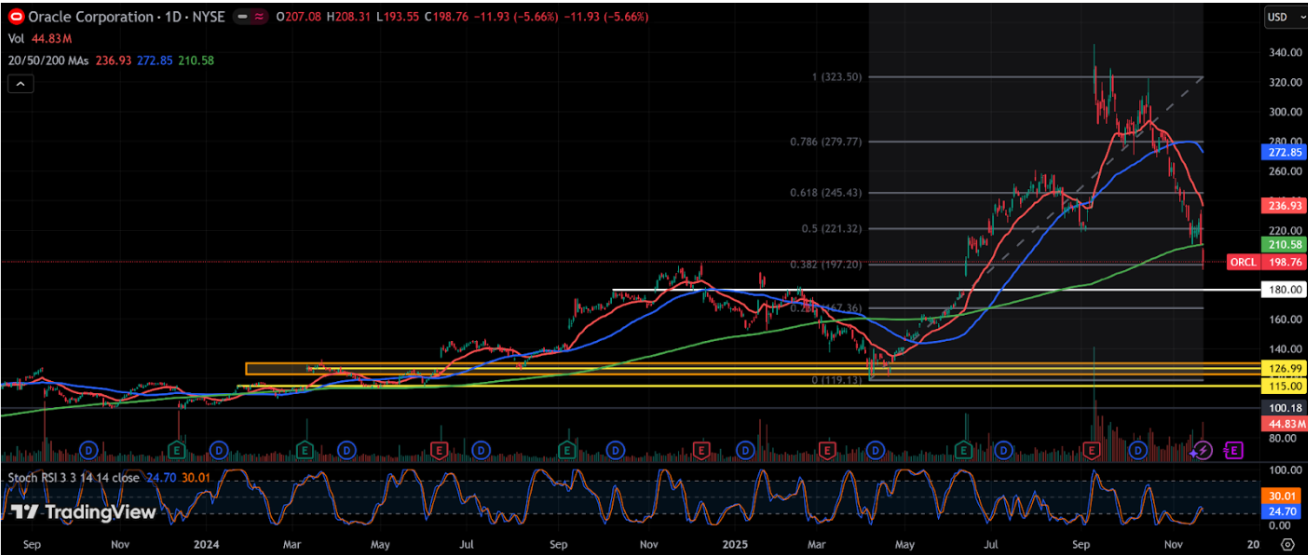1308x555 pixels.
Task: Click the first green E earnings marker
Action: pos(179,451)
